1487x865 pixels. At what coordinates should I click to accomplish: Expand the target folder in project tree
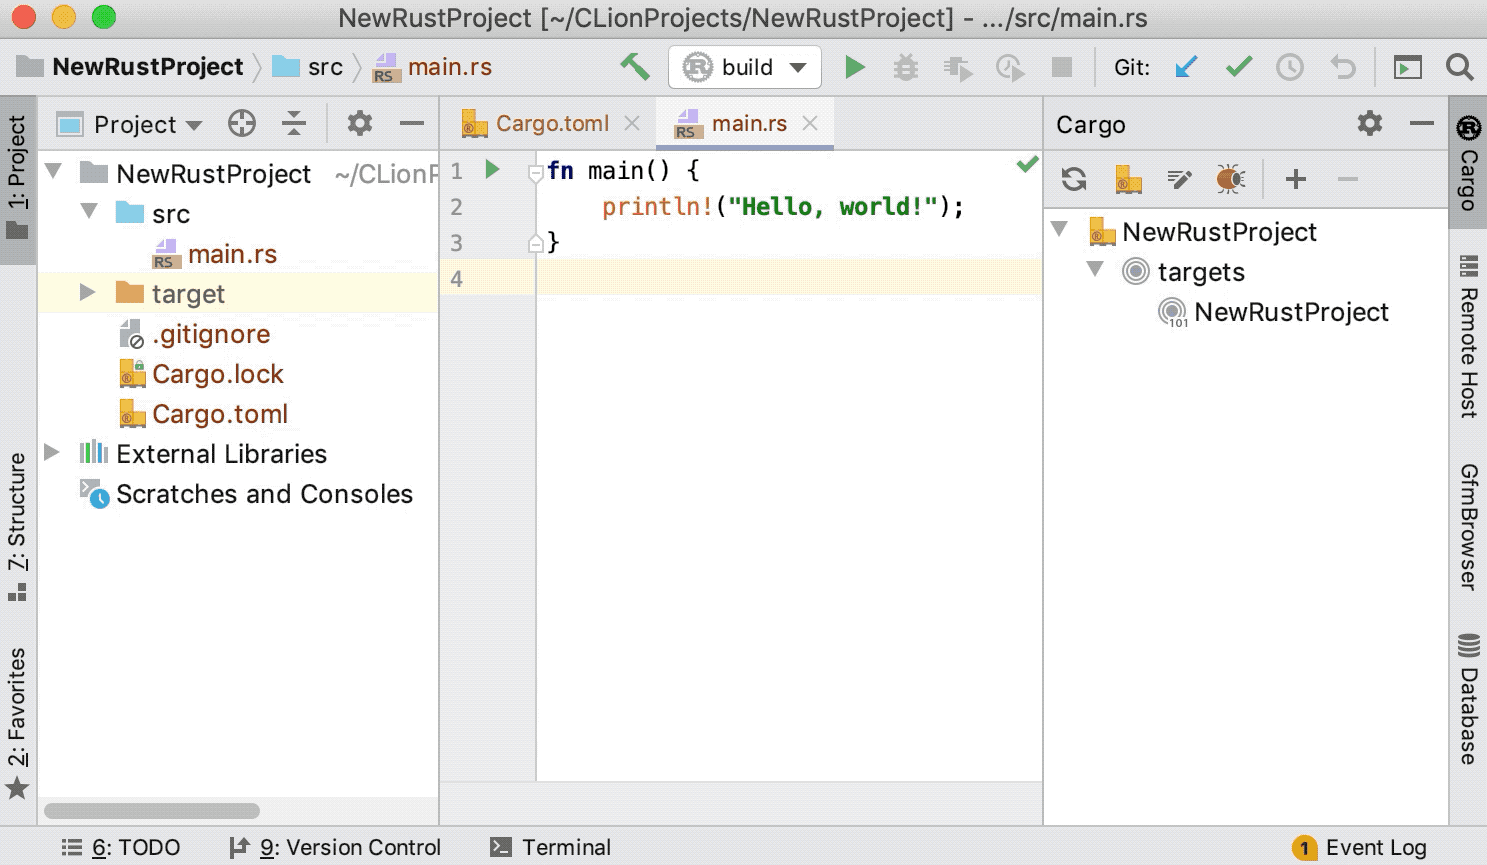pos(88,293)
